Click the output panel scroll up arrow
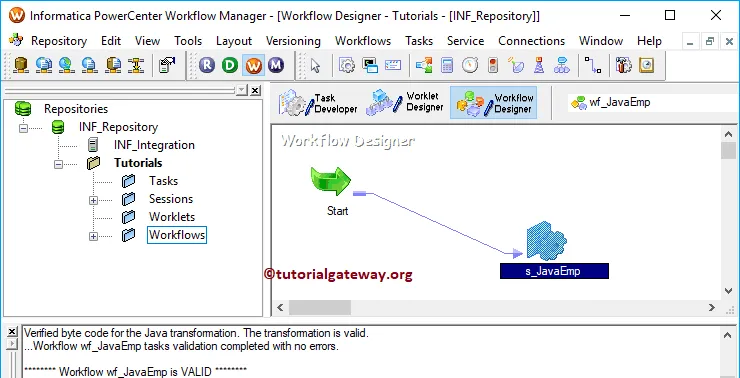 [x=728, y=334]
